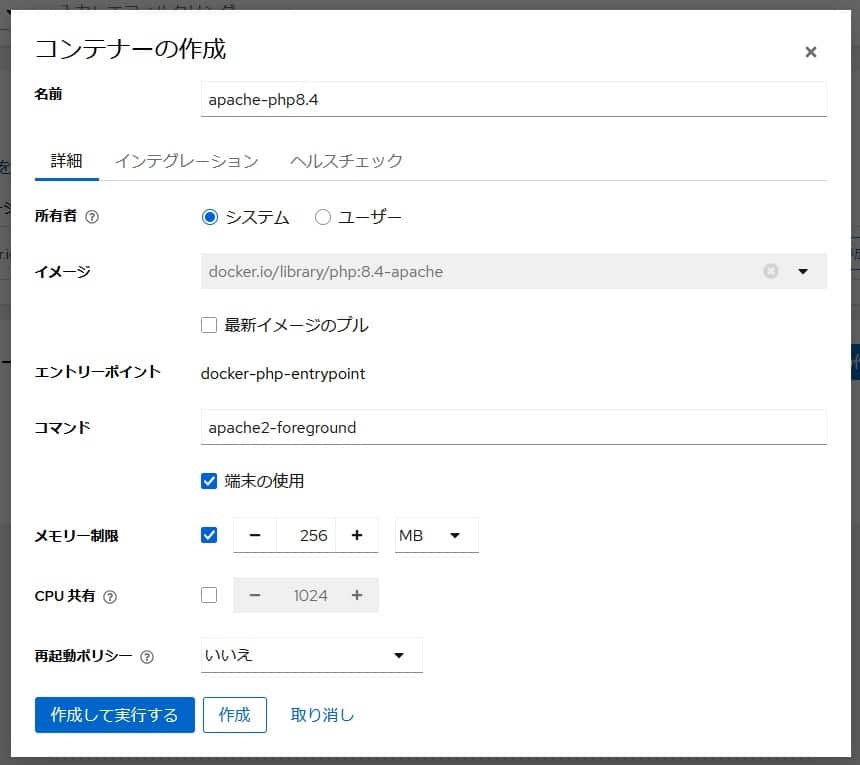Viewport: 860px width, 765px height.
Task: Increase CPU shares with plus button
Action: click(x=357, y=595)
